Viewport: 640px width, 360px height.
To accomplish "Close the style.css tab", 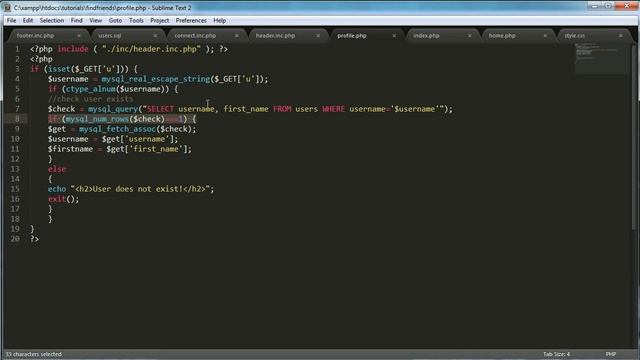I will [x=620, y=36].
